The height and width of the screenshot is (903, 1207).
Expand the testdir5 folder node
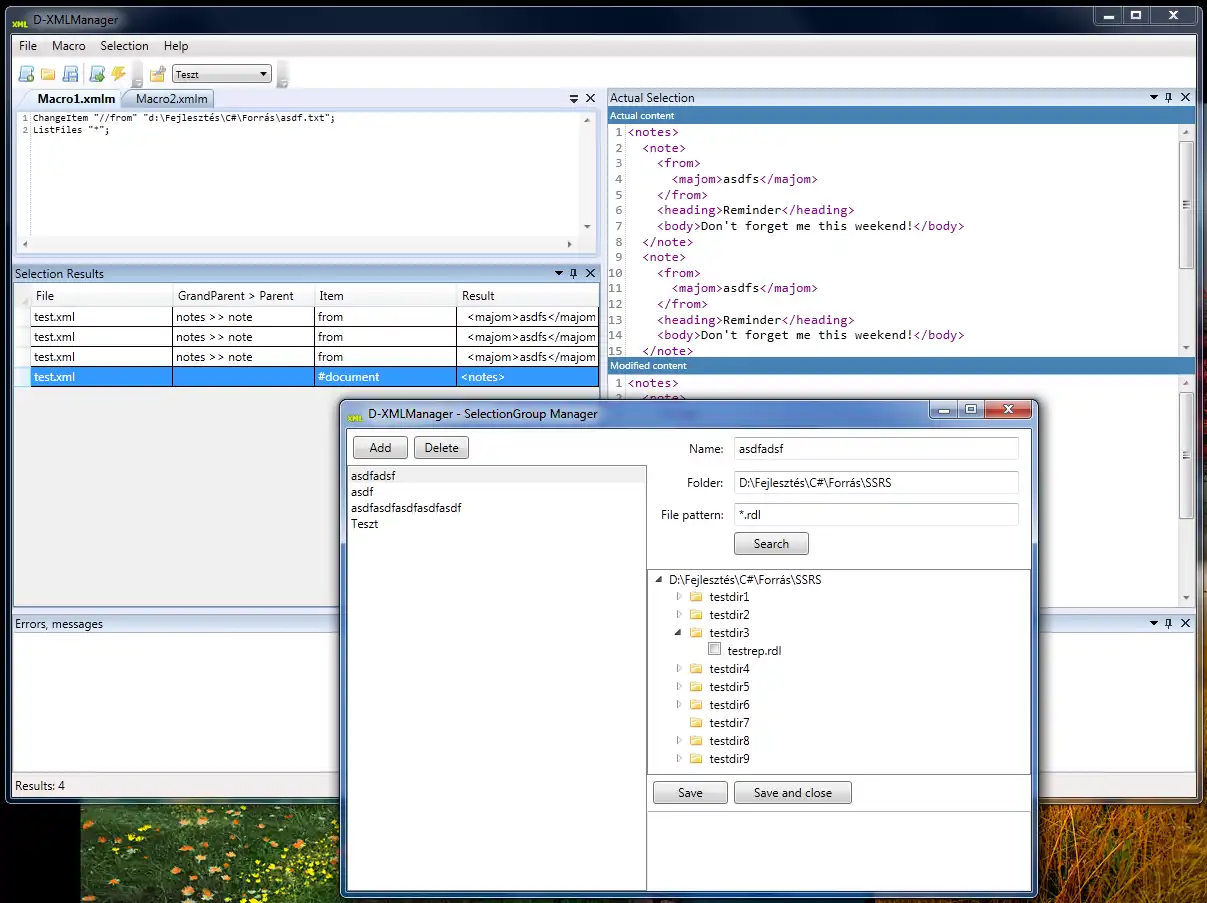click(680, 687)
